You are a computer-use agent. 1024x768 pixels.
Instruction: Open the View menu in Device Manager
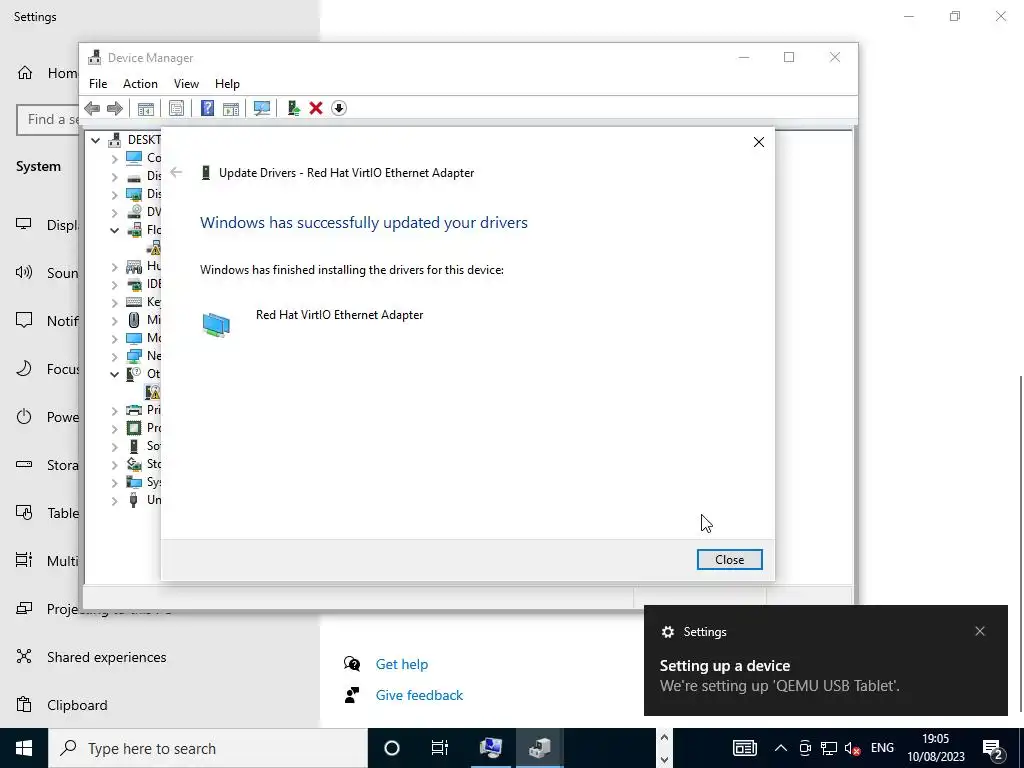pos(186,84)
